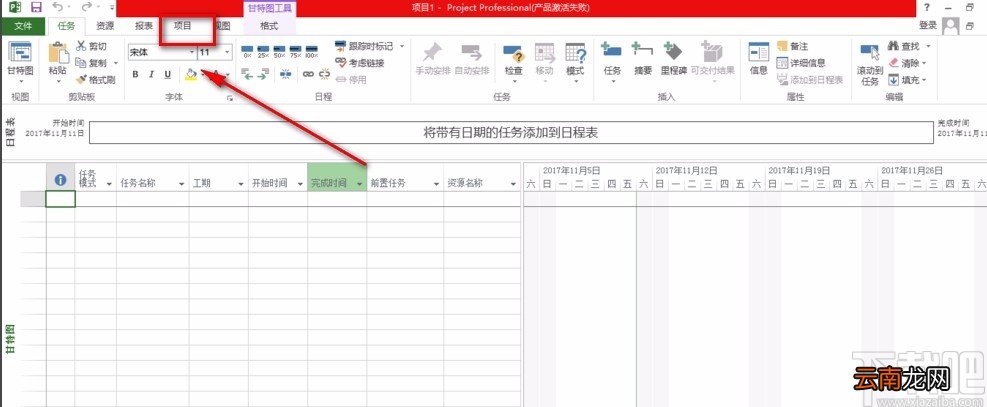Open 任务名称 column filter dropdown
Image resolution: width=987 pixels, height=407 pixels.
pyautogui.click(x=181, y=183)
